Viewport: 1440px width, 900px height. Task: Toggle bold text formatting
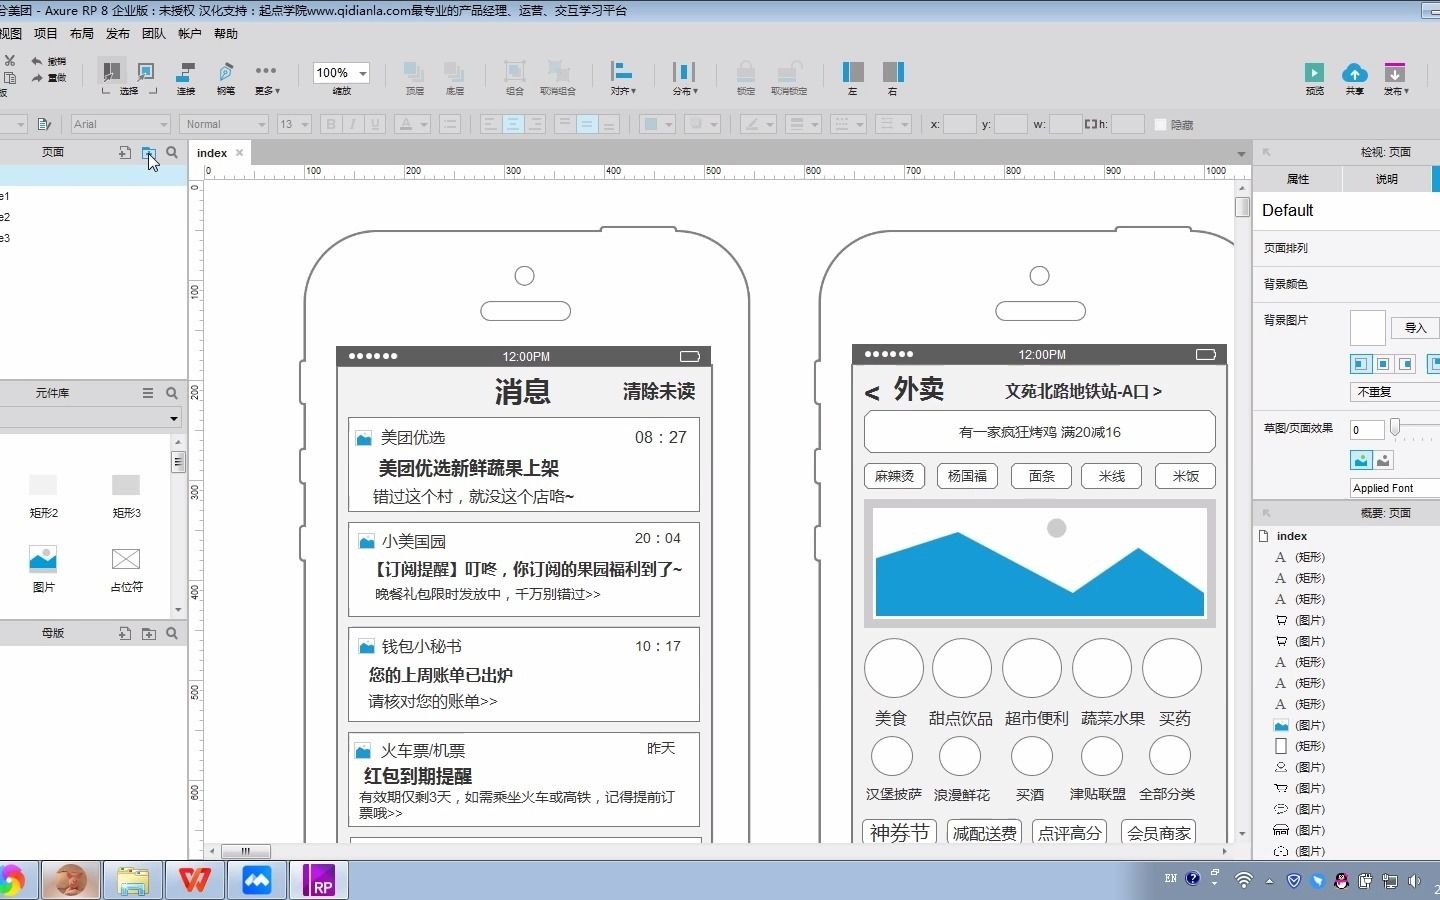pyautogui.click(x=331, y=124)
